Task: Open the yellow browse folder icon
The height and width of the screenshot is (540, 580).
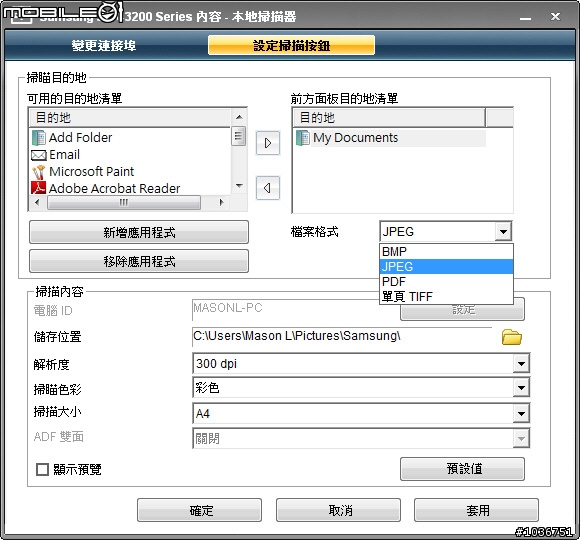Action: click(x=512, y=337)
